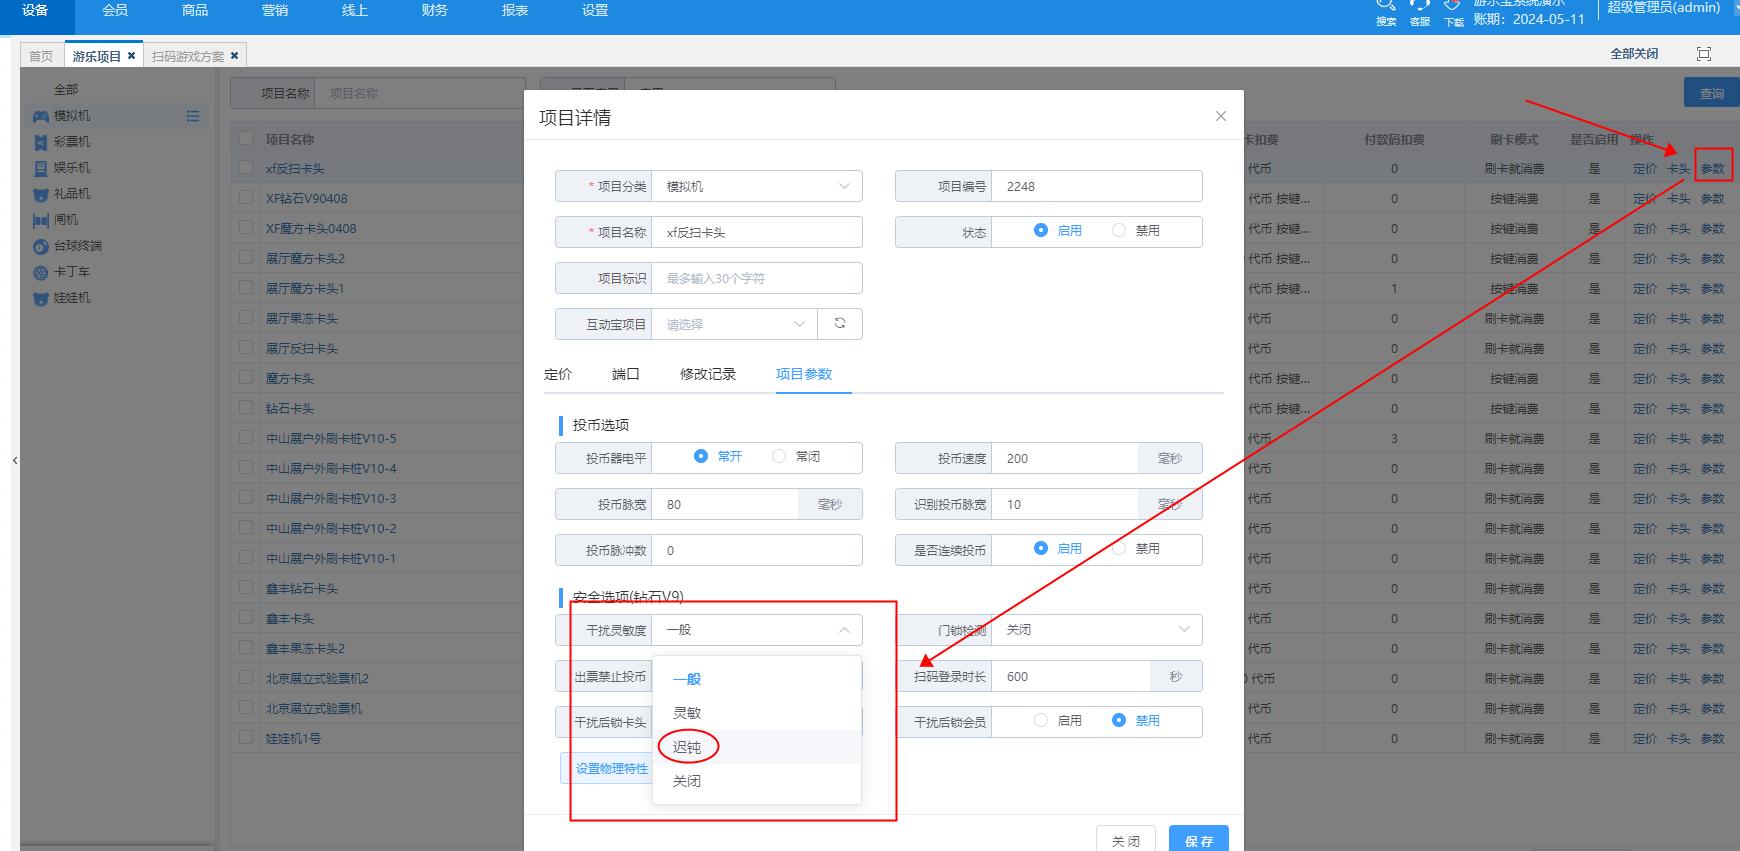Close the 游乐项目 page tab

click(x=131, y=56)
